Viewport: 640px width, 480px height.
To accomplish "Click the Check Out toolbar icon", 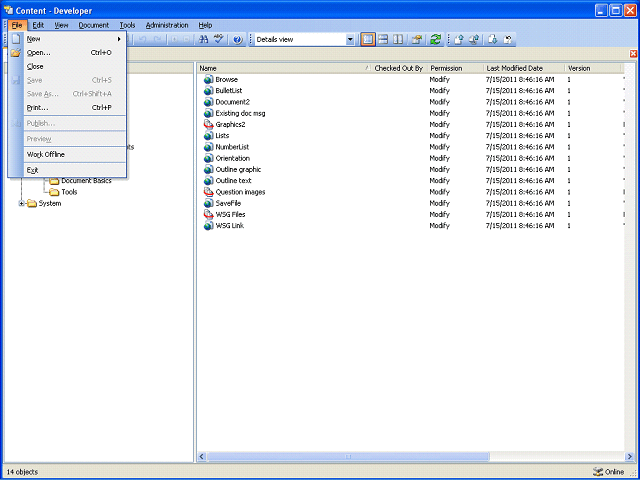I will (x=493, y=40).
